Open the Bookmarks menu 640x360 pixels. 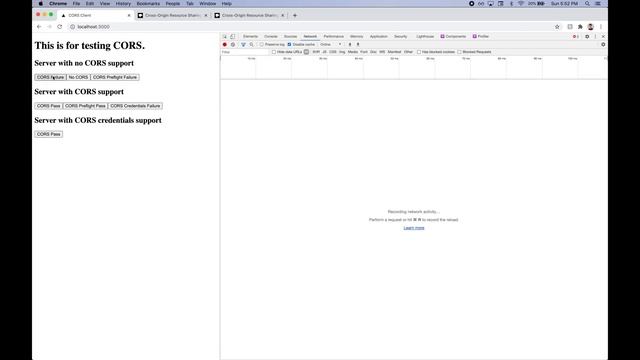[x=148, y=3]
